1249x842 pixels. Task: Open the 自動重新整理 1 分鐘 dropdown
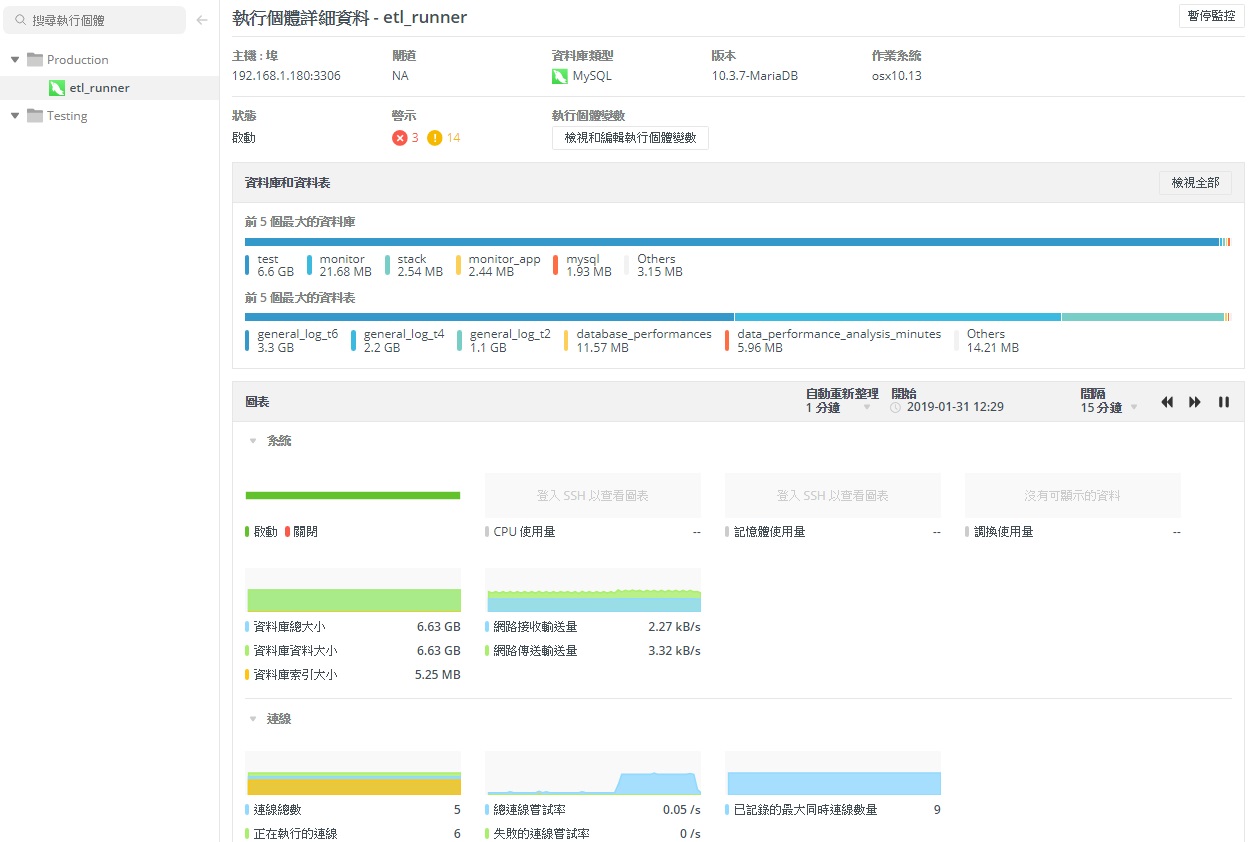point(866,408)
